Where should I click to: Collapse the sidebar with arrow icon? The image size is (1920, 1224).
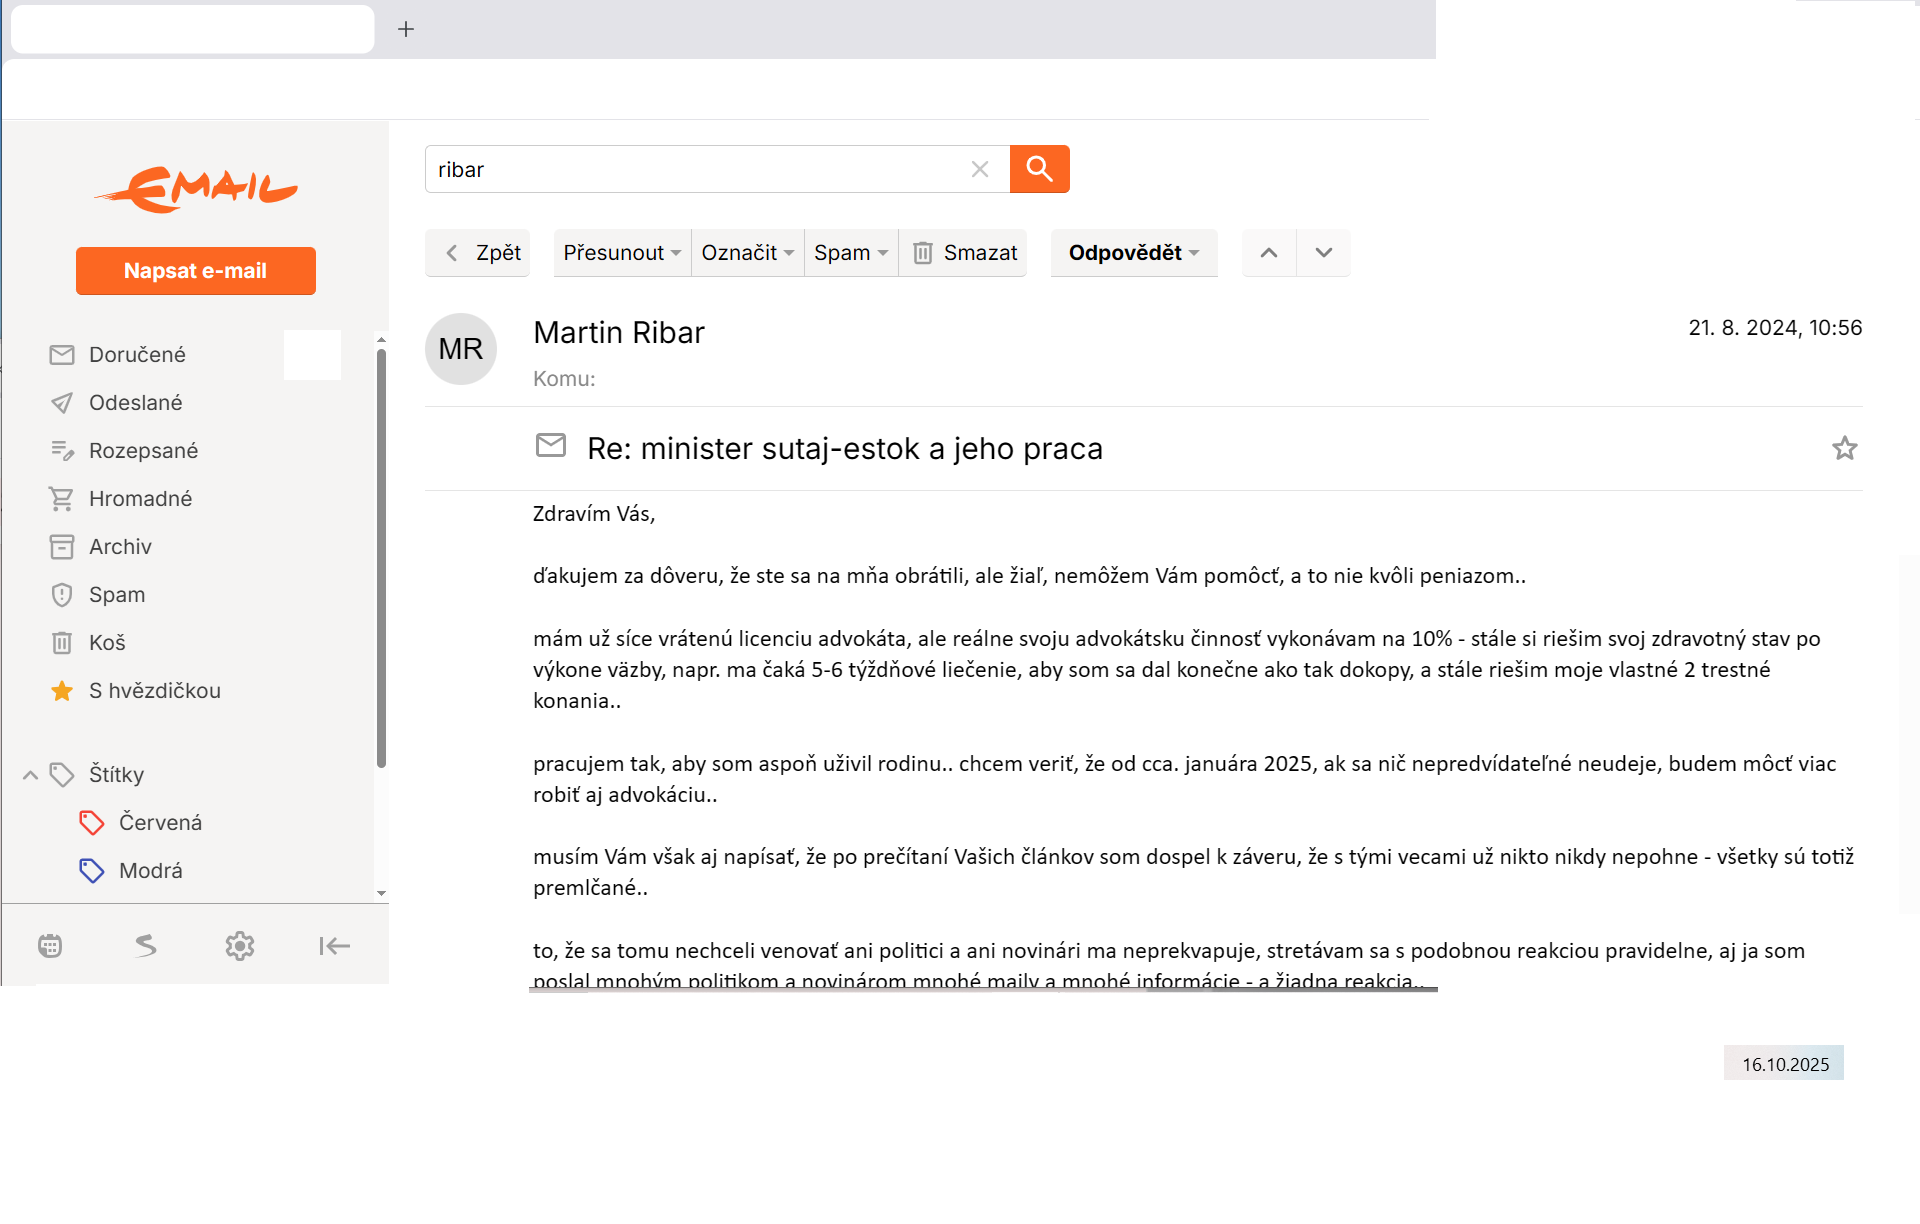[x=334, y=945]
